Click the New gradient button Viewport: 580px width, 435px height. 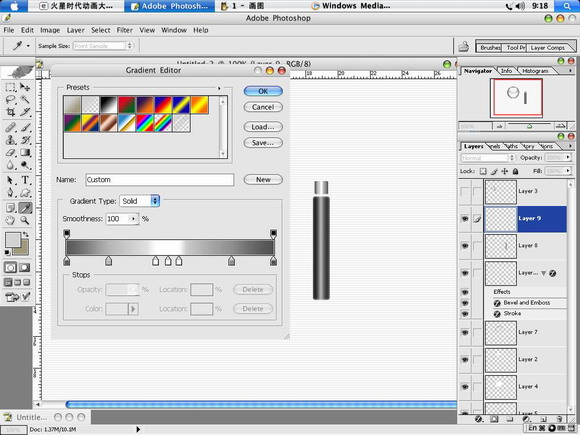pos(263,180)
